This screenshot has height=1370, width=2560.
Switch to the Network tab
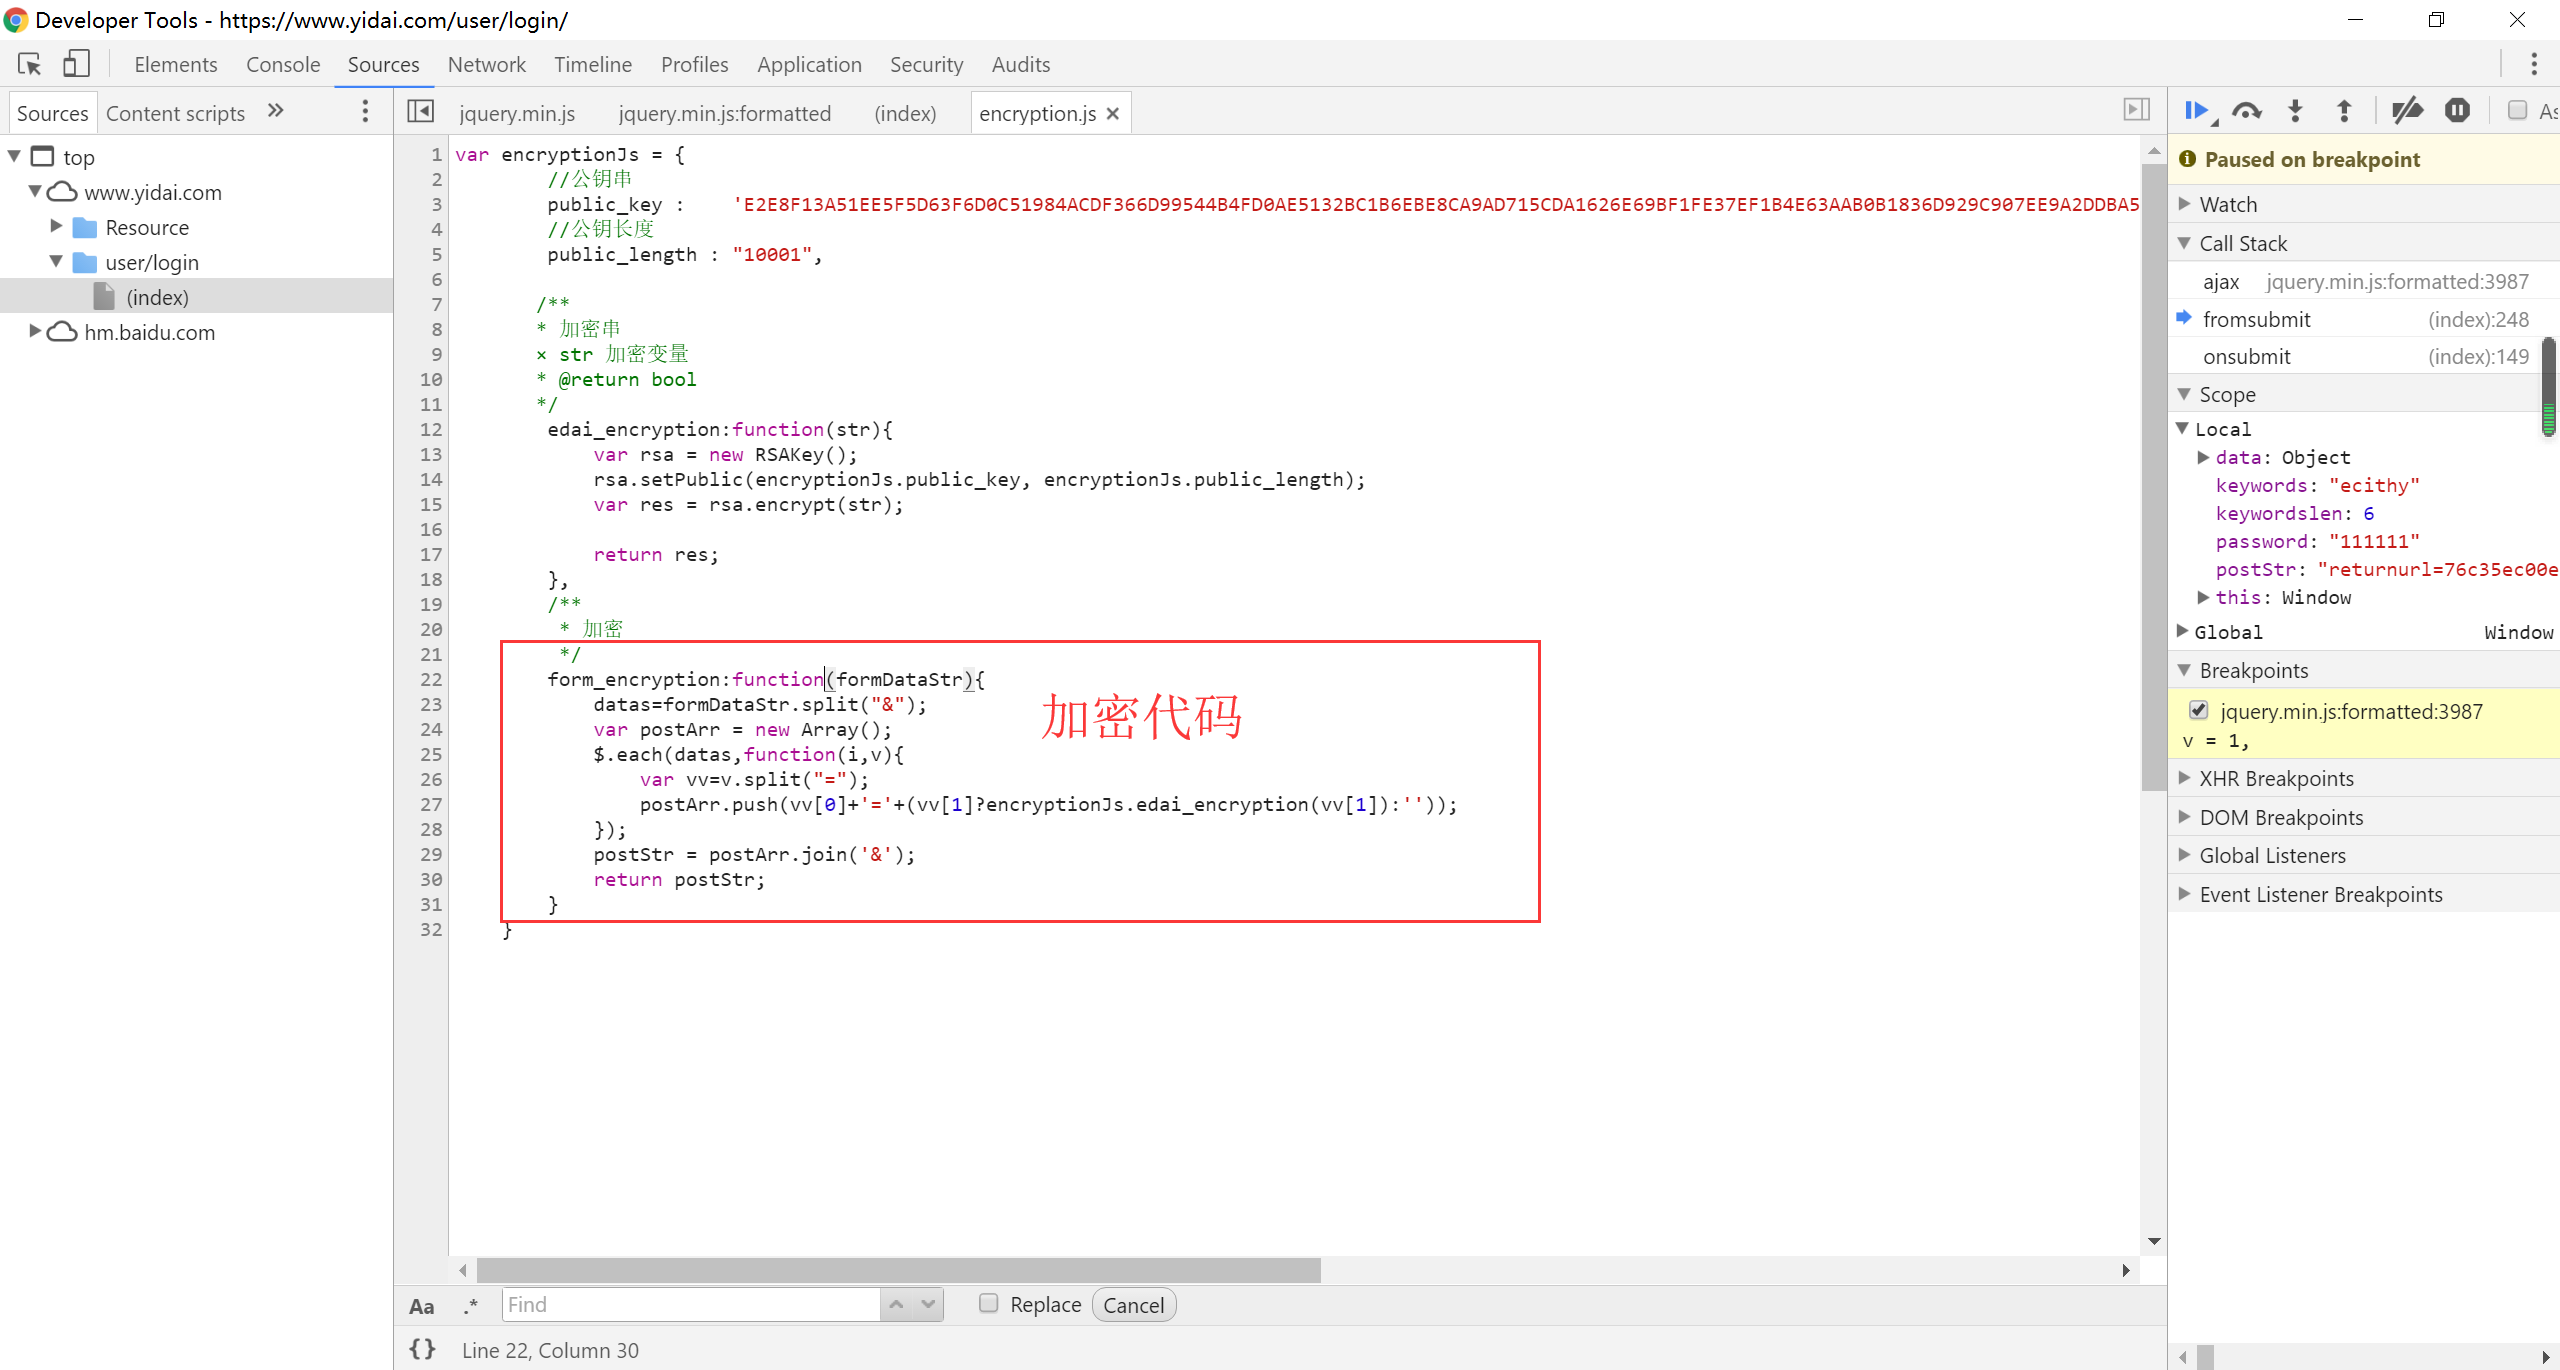486,64
